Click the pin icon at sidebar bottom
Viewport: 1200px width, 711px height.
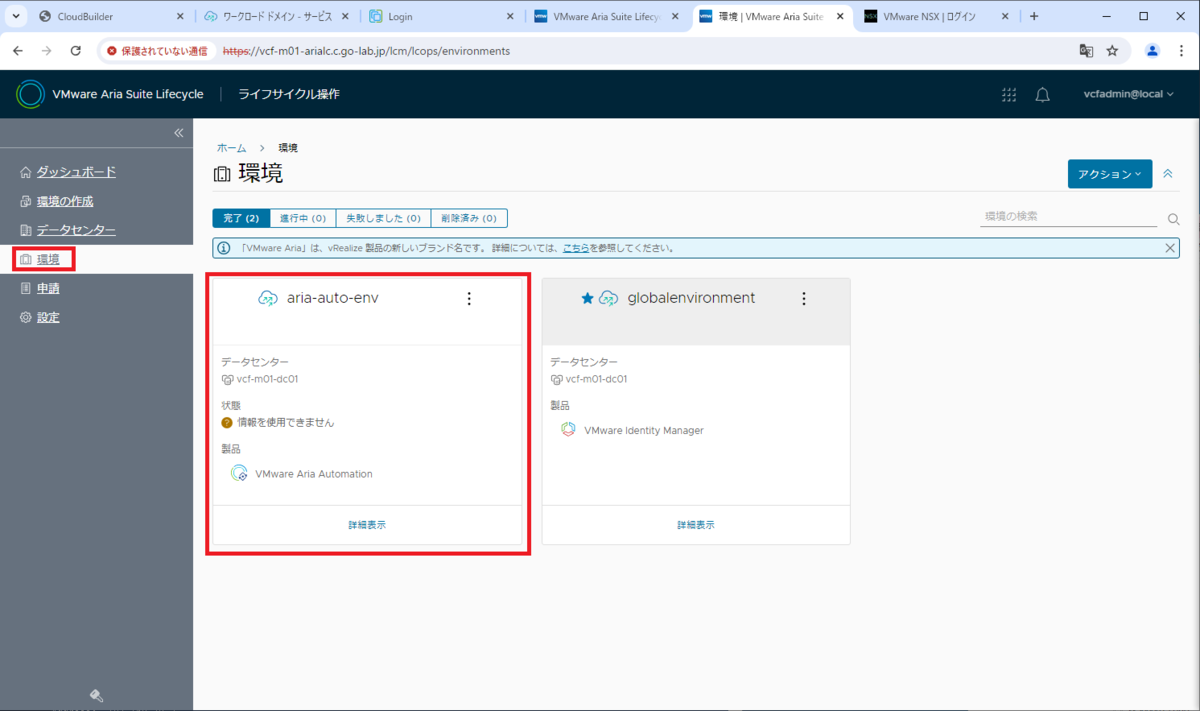click(x=96, y=696)
